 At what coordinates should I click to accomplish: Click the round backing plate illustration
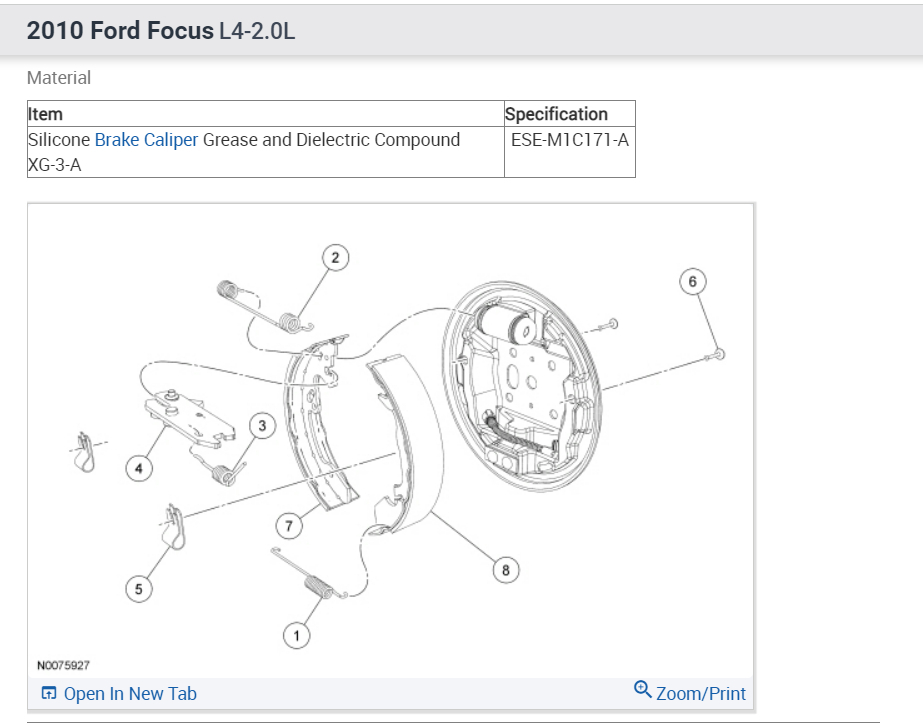tap(525, 380)
